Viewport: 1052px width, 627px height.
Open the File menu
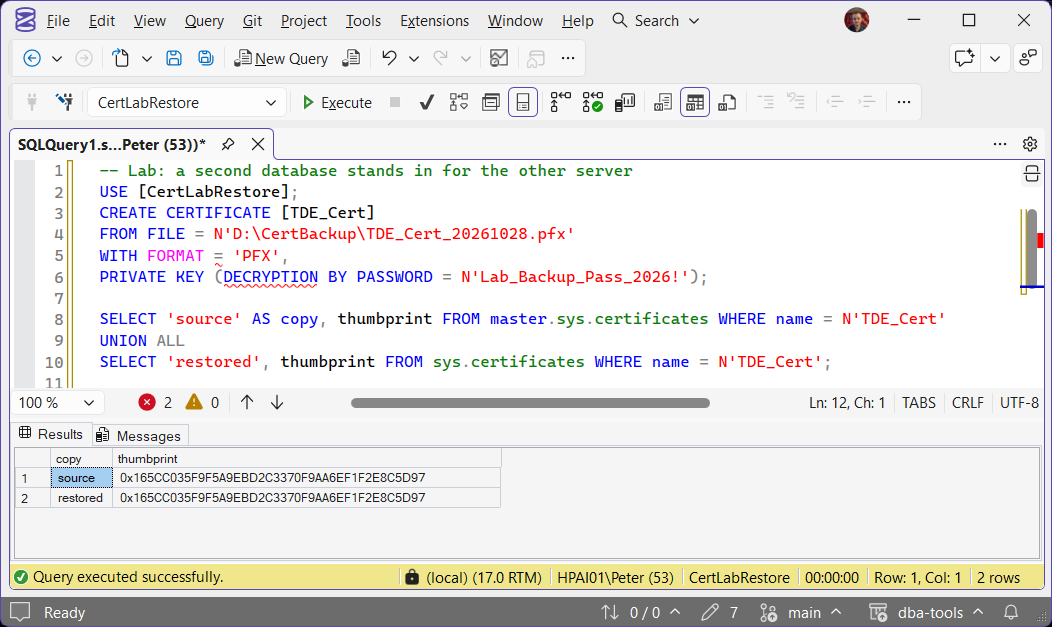58,21
